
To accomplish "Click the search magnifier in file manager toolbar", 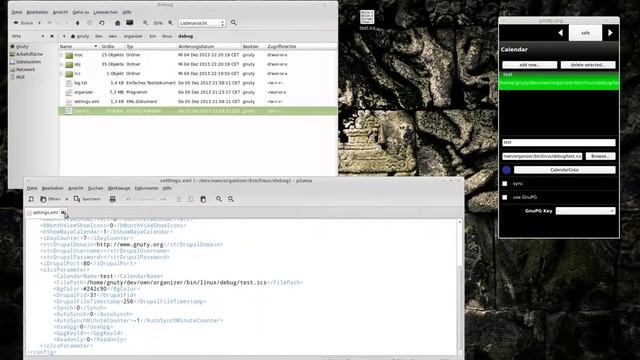I will [234, 23].
